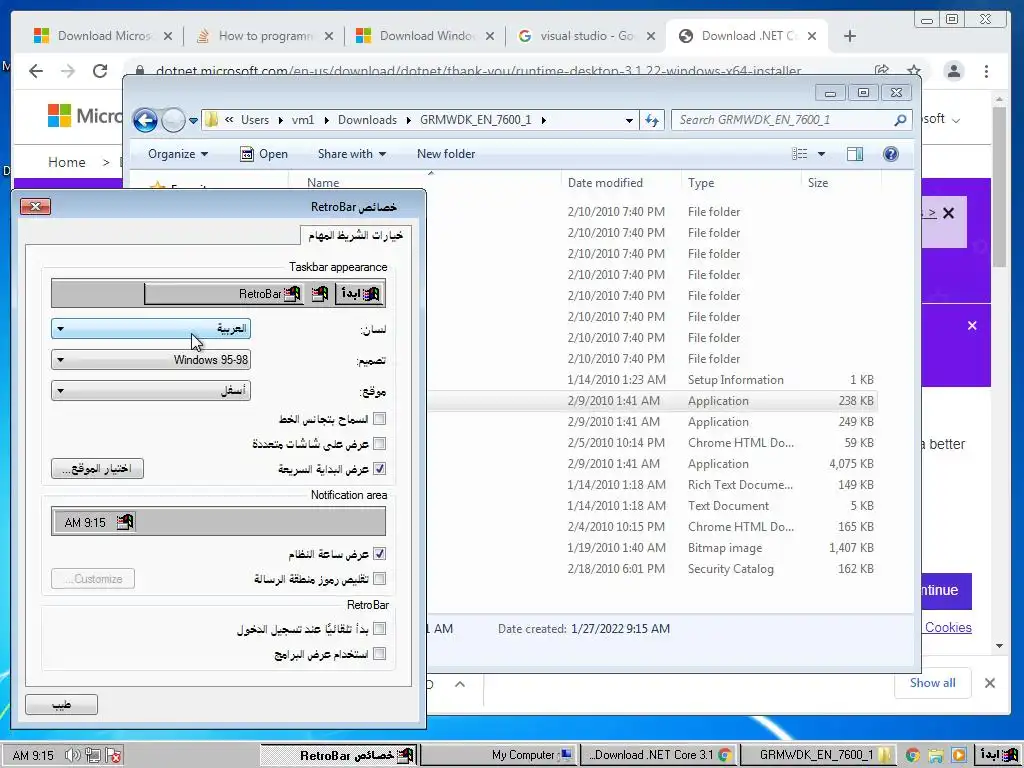1024x768 pixels.
Task: Click the Explorer back navigation arrow
Action: pyautogui.click(x=145, y=120)
